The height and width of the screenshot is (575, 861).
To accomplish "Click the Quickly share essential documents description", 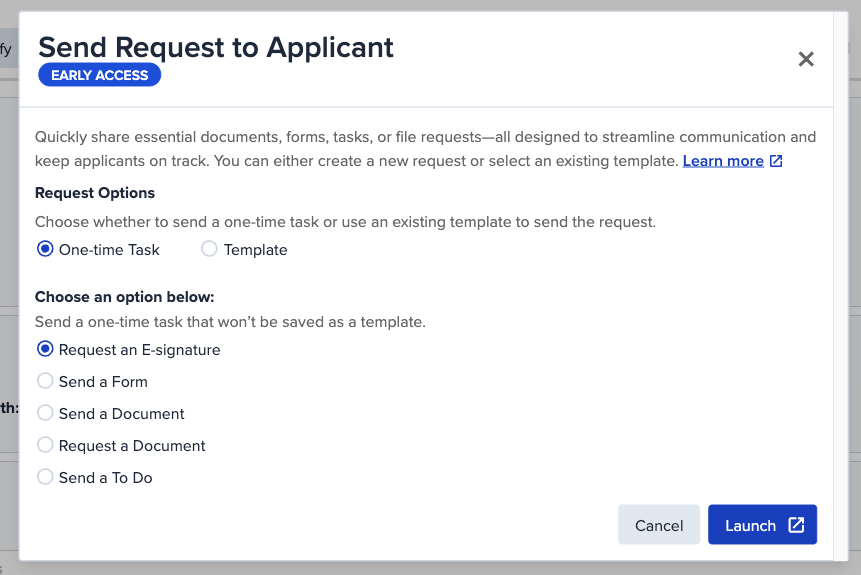I will point(426,149).
